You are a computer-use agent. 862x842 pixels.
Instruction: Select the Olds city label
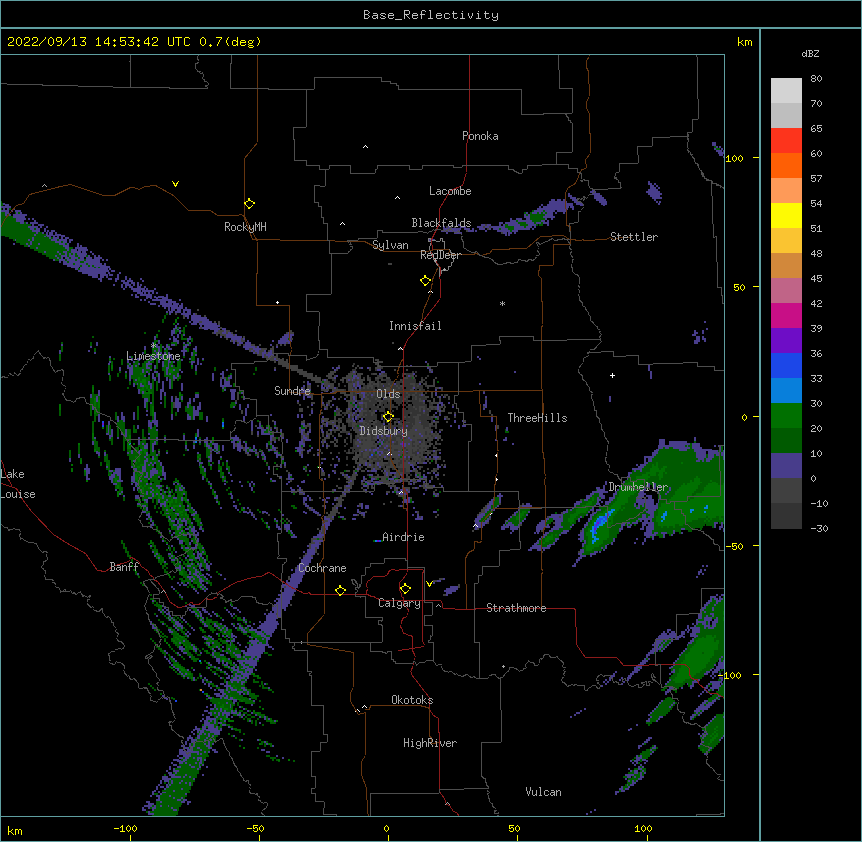point(388,394)
